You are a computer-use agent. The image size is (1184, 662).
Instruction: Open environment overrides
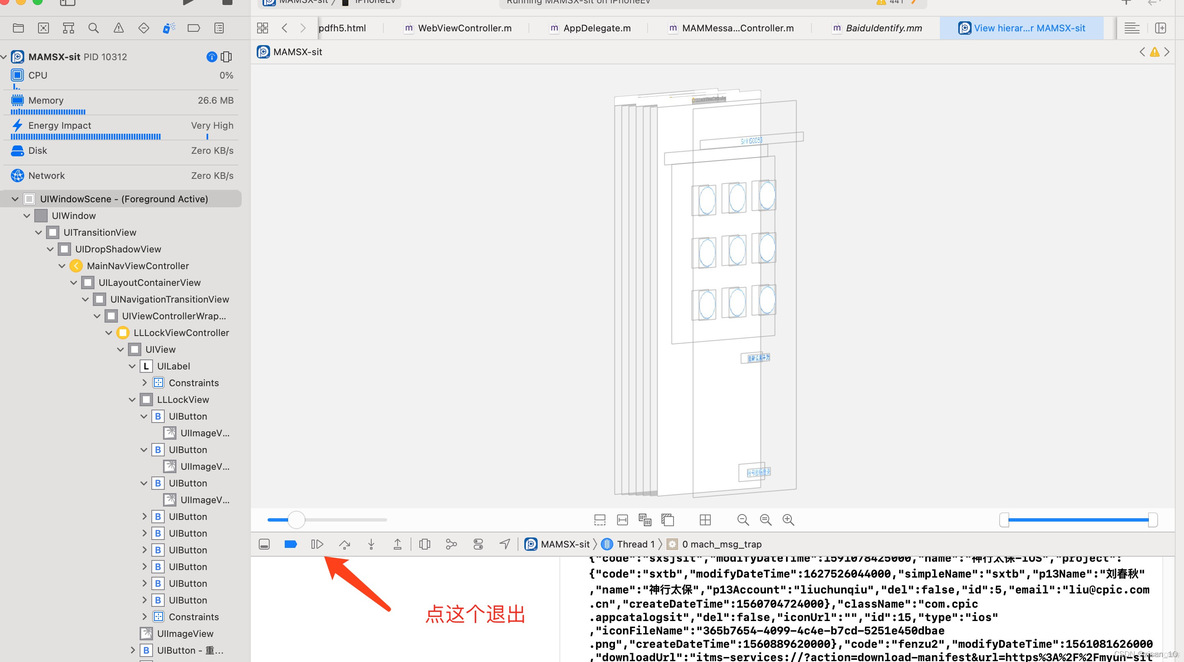(478, 544)
